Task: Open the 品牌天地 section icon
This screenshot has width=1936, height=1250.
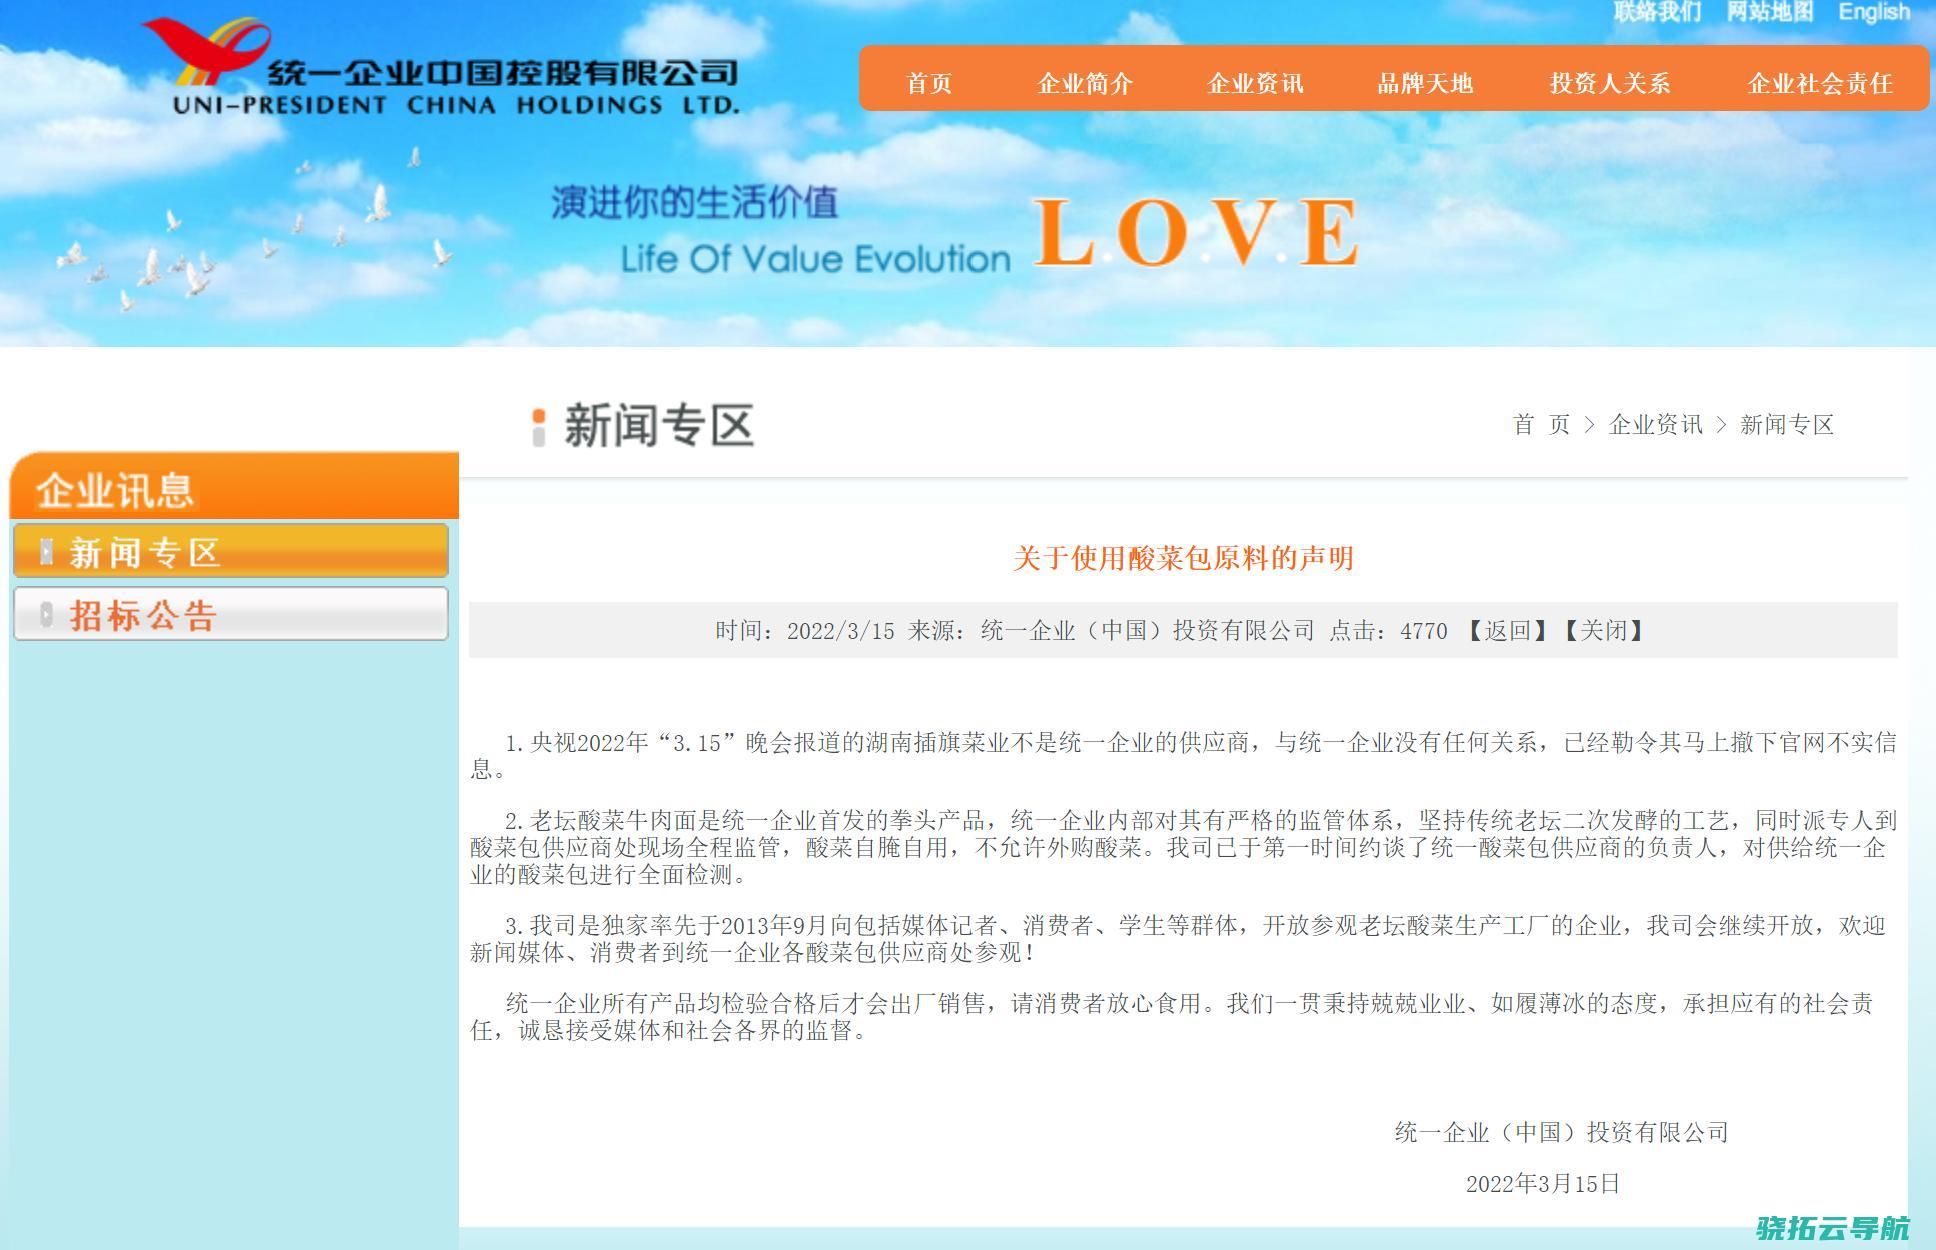Action: pos(1410,83)
